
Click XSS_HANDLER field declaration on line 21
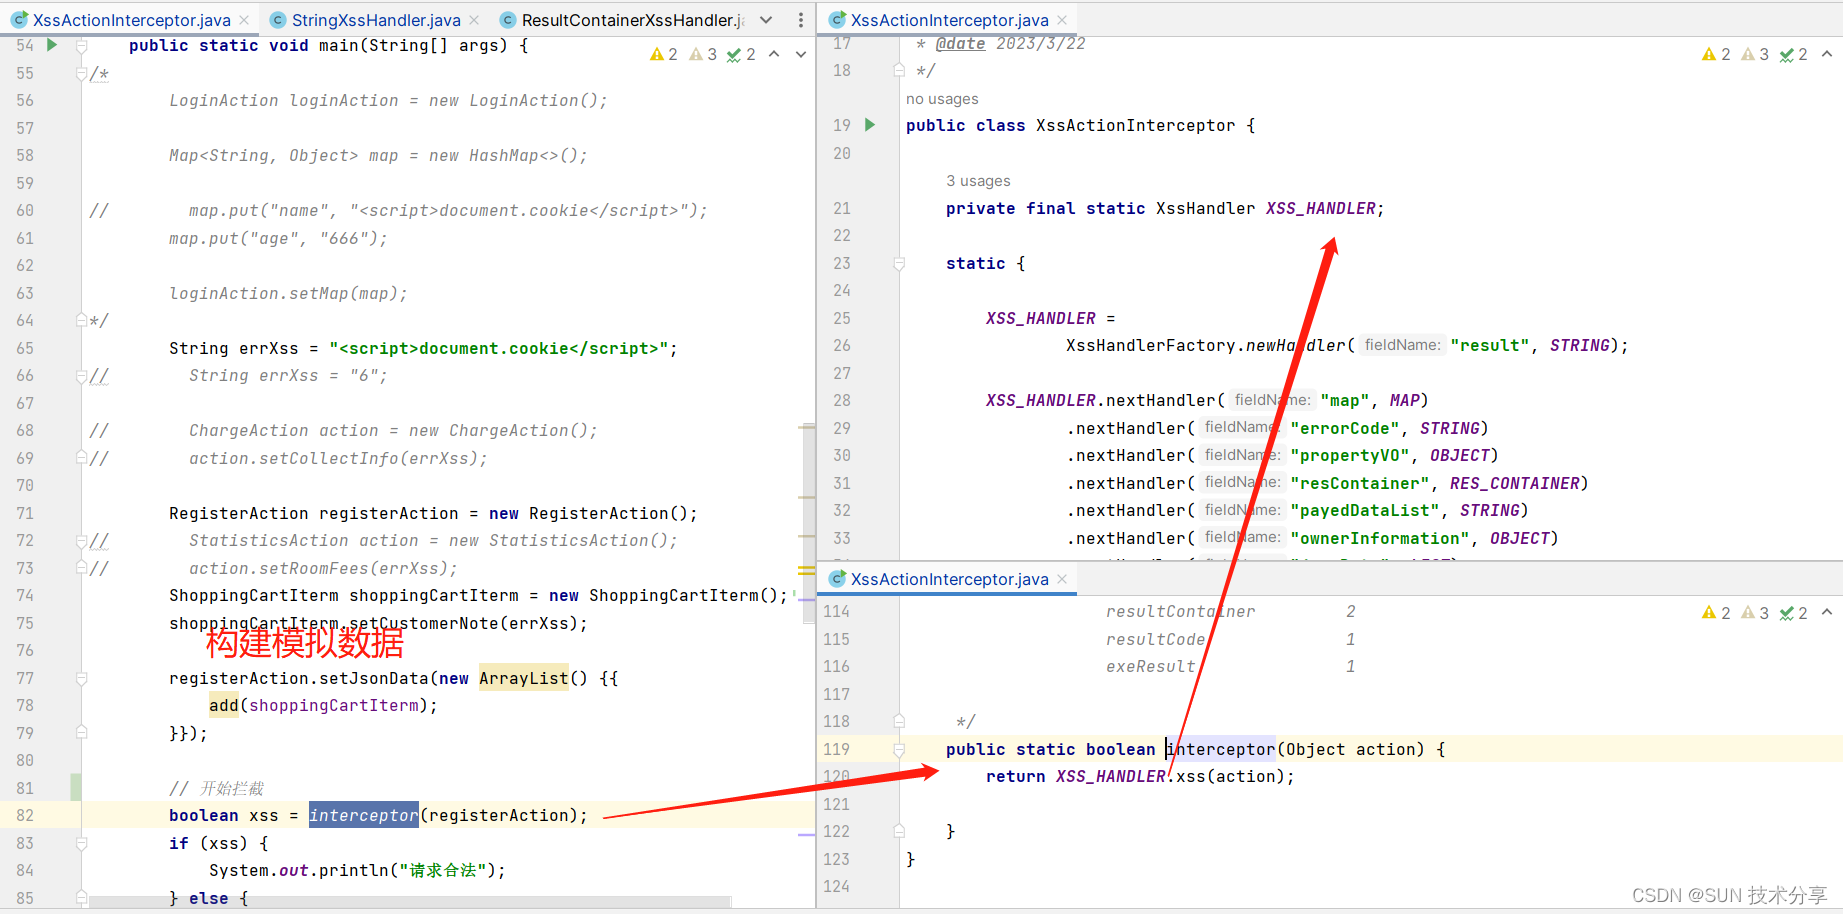1320,208
